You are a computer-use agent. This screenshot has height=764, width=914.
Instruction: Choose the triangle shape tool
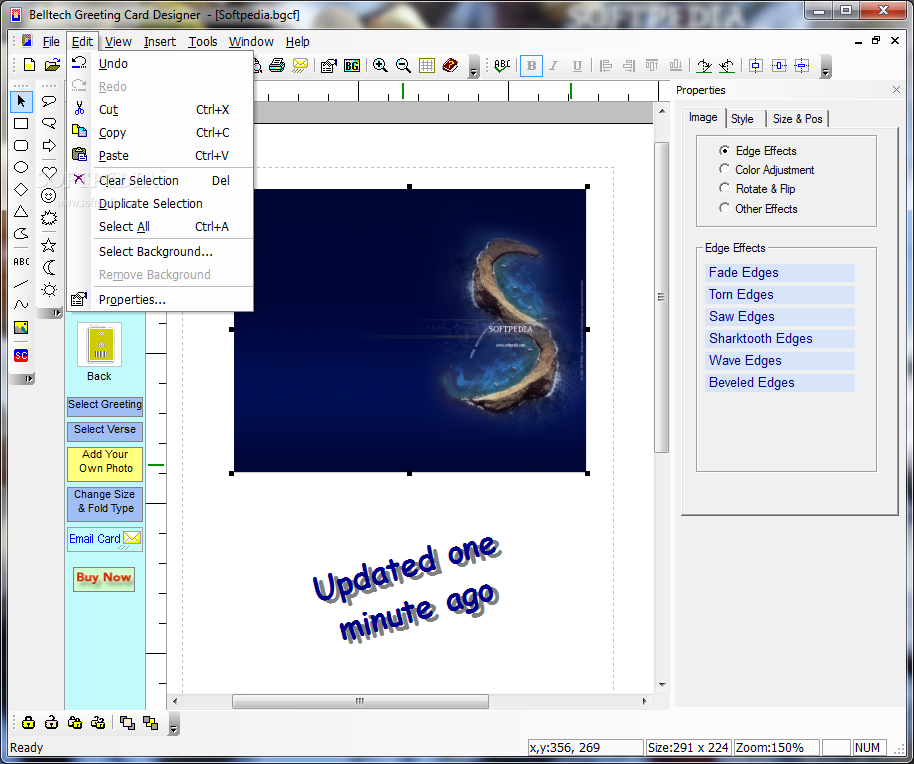tap(21, 212)
